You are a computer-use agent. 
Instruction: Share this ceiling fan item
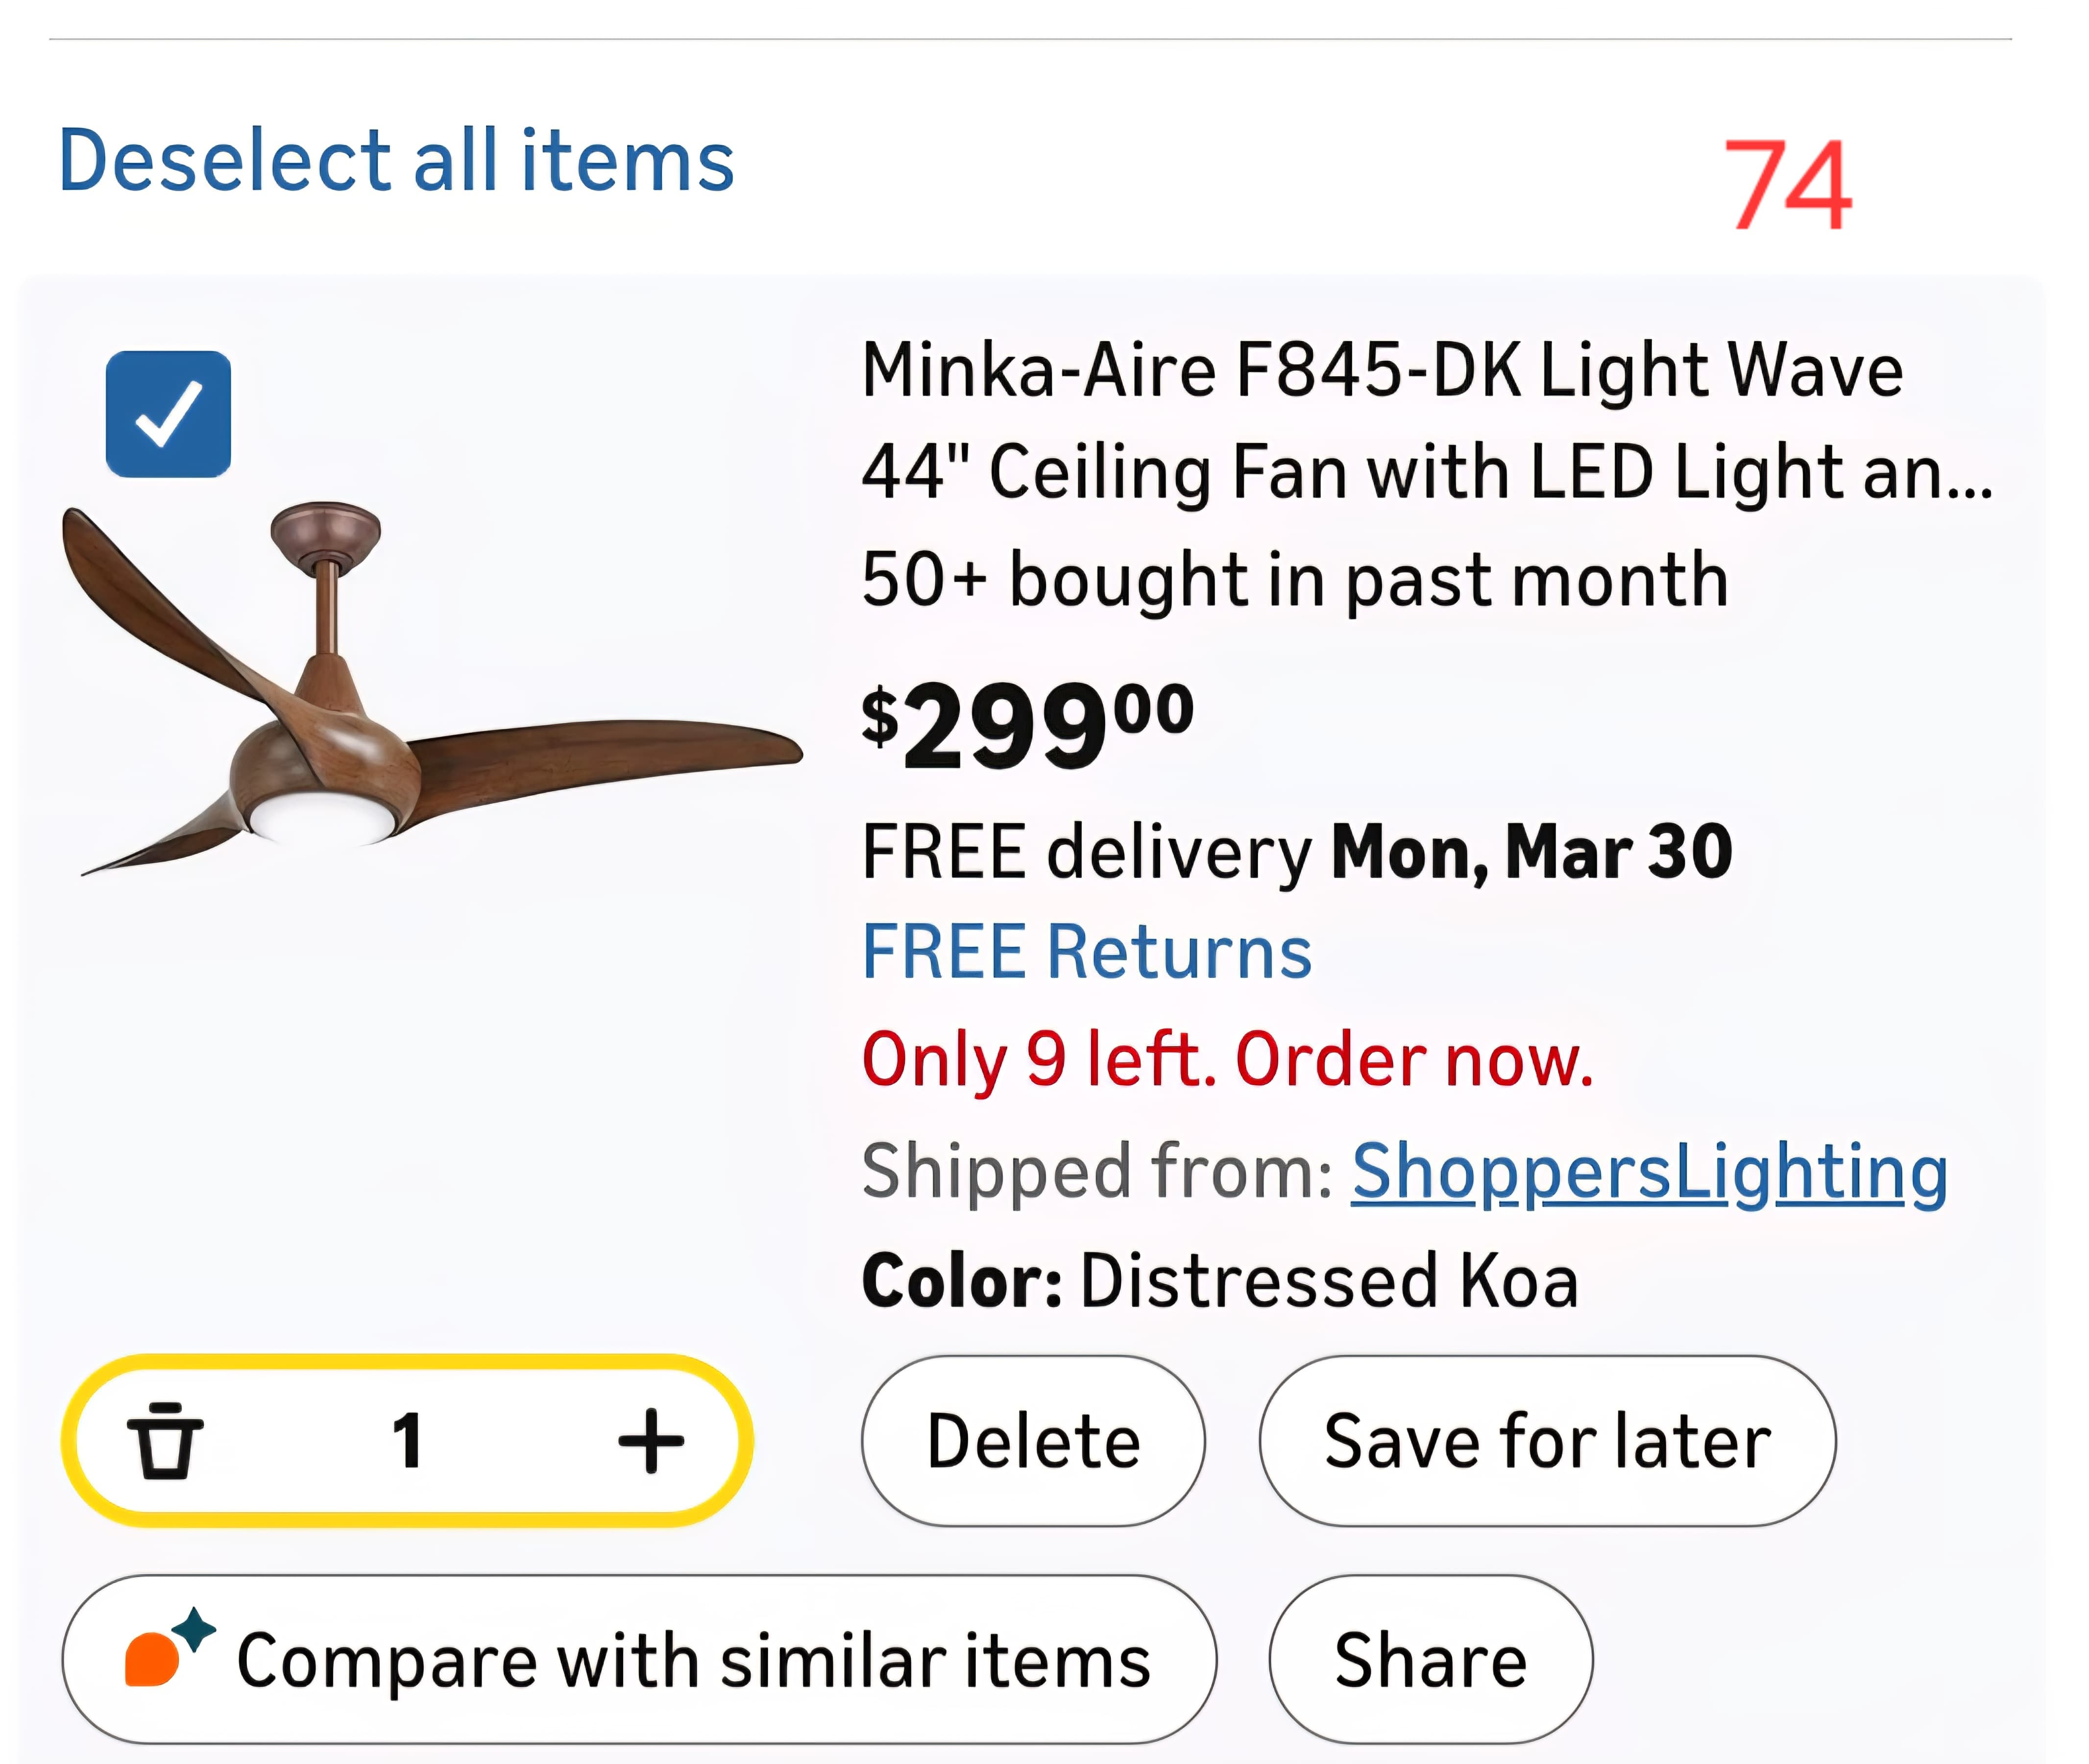[x=1430, y=1661]
